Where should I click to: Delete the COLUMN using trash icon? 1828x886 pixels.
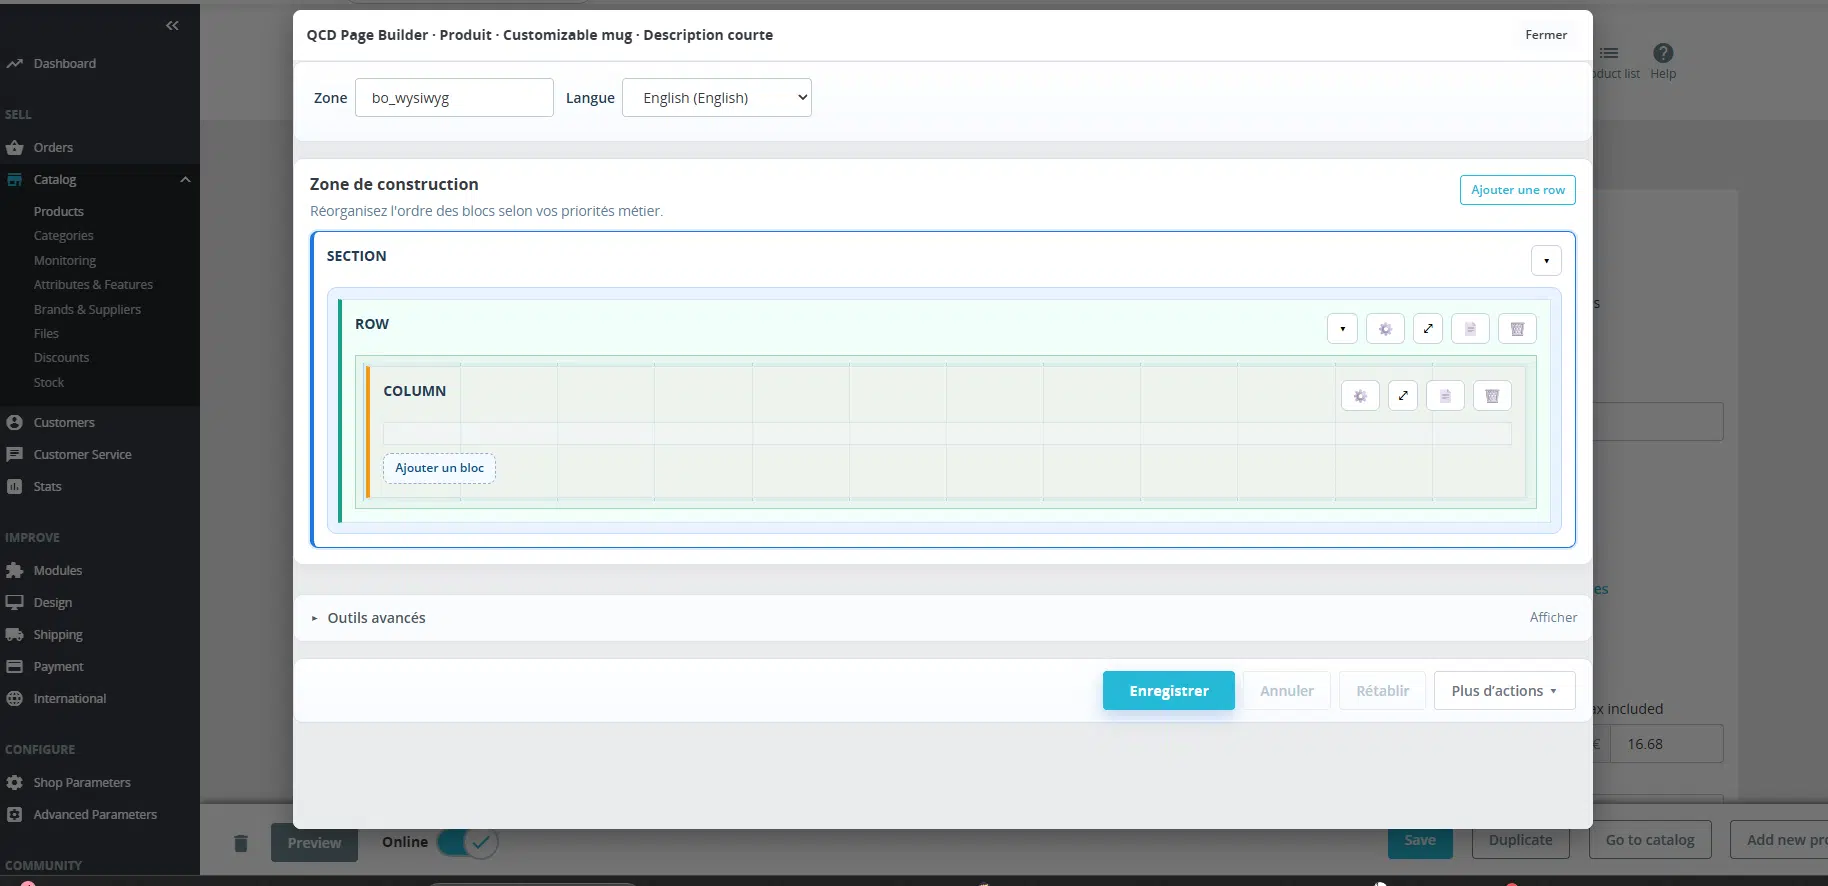tap(1492, 396)
